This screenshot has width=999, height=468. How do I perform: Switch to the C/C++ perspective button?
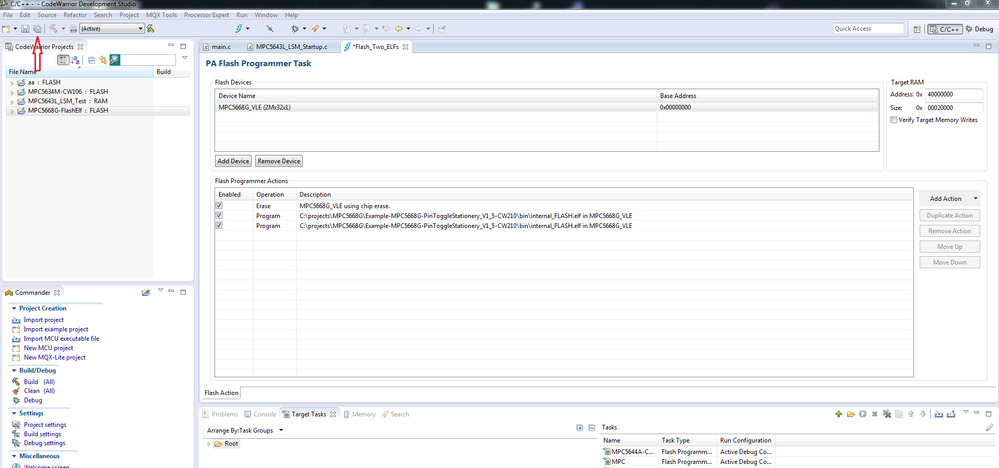pos(944,29)
